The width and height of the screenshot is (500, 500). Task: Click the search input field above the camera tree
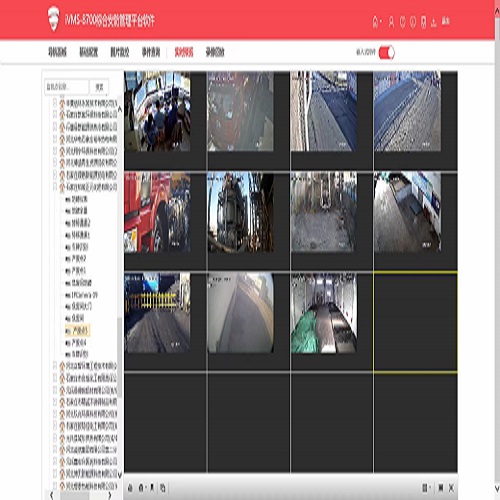(67, 87)
